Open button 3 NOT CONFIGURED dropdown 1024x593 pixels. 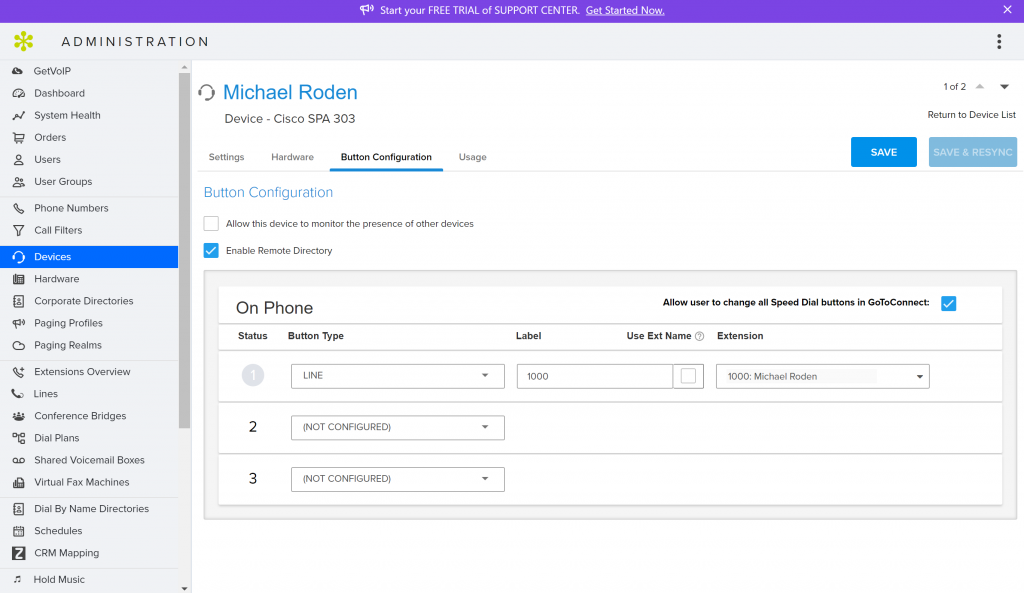click(x=398, y=479)
